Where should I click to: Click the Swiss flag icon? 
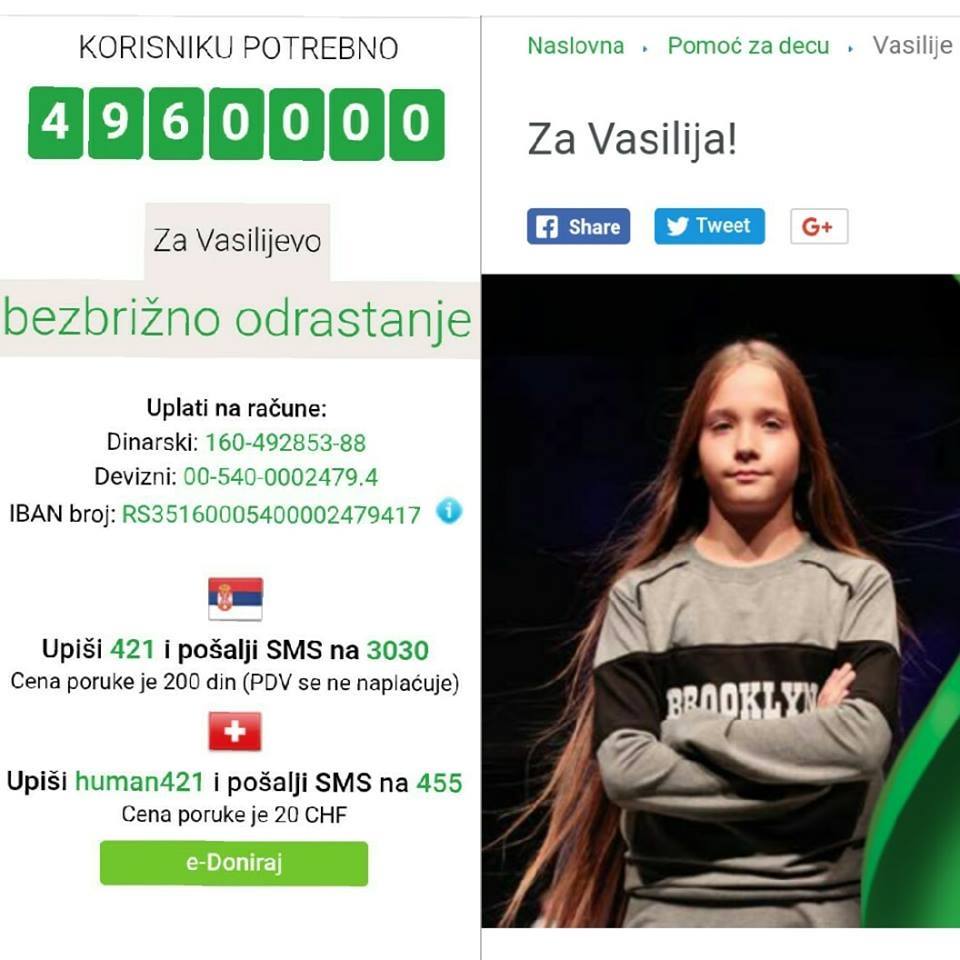click(x=235, y=731)
